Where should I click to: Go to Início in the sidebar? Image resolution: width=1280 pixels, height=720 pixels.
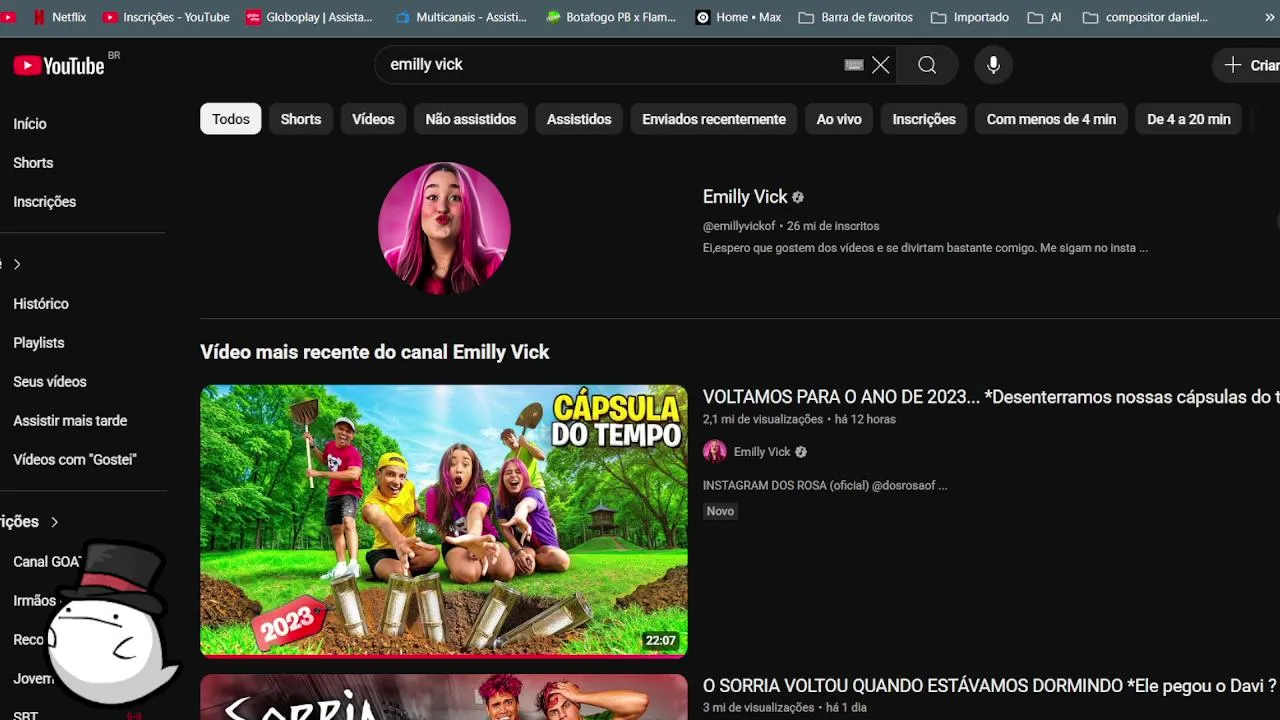click(30, 124)
